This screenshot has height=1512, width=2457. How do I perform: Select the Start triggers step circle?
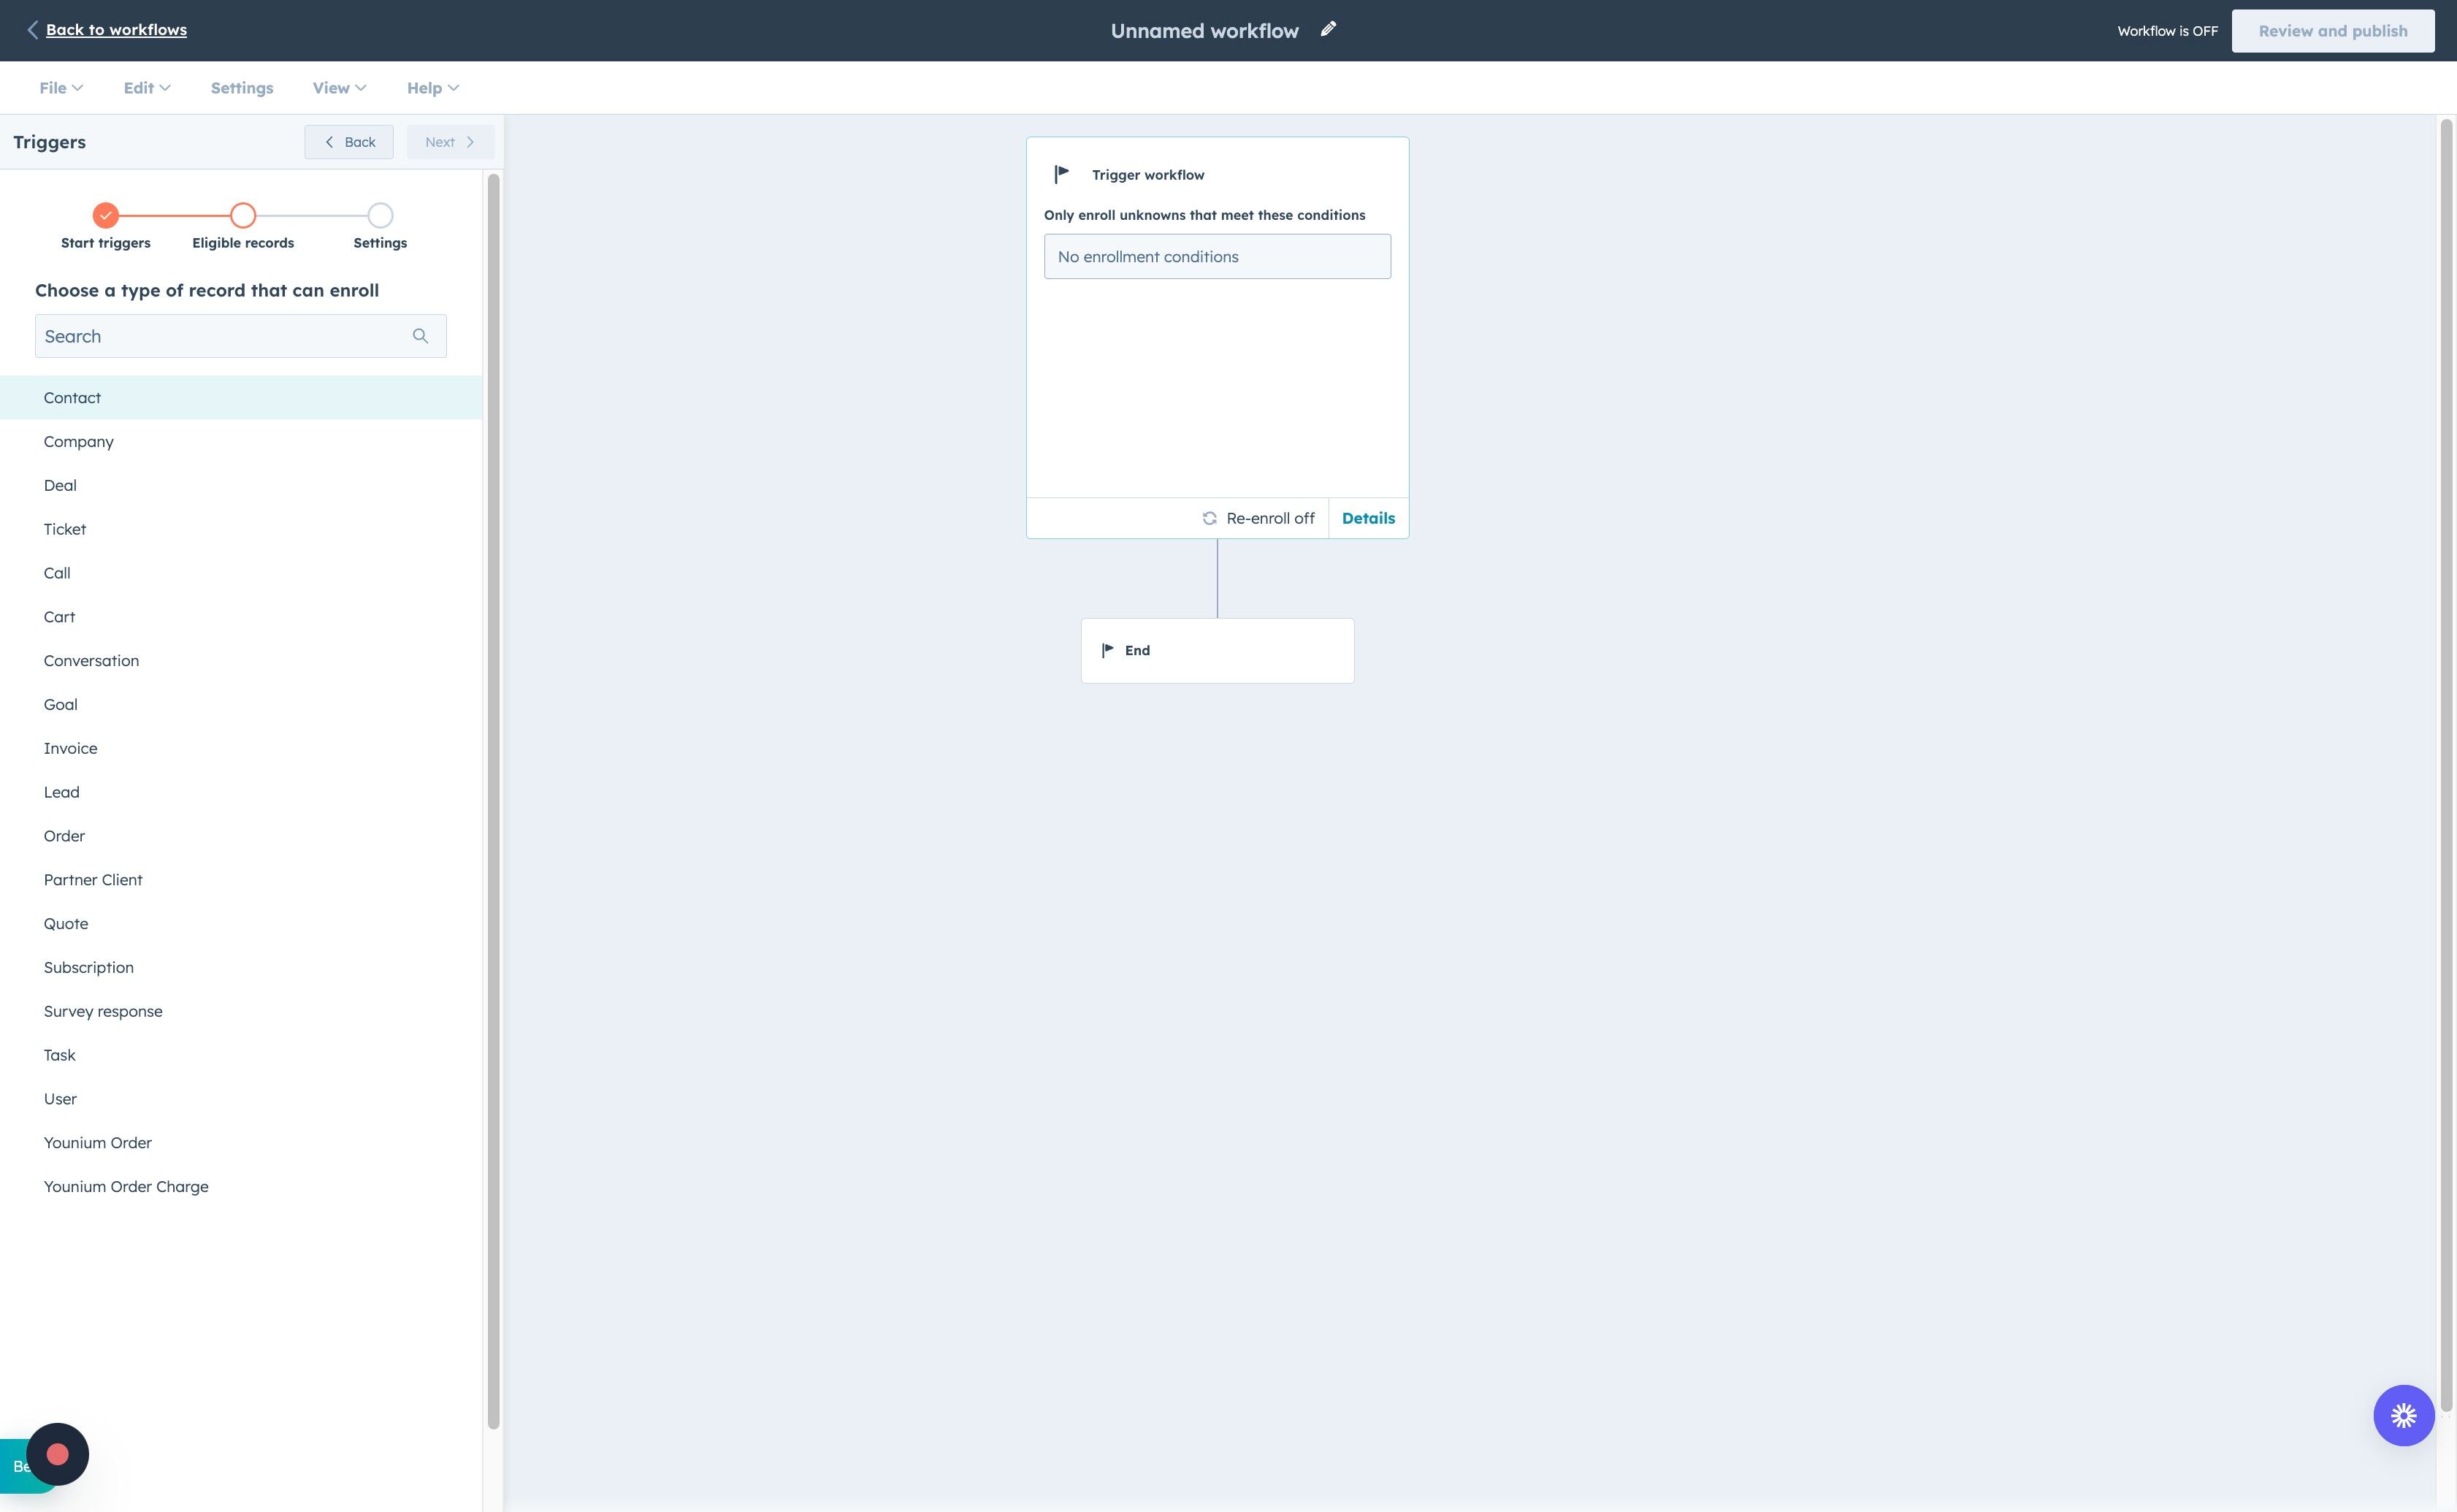point(106,215)
